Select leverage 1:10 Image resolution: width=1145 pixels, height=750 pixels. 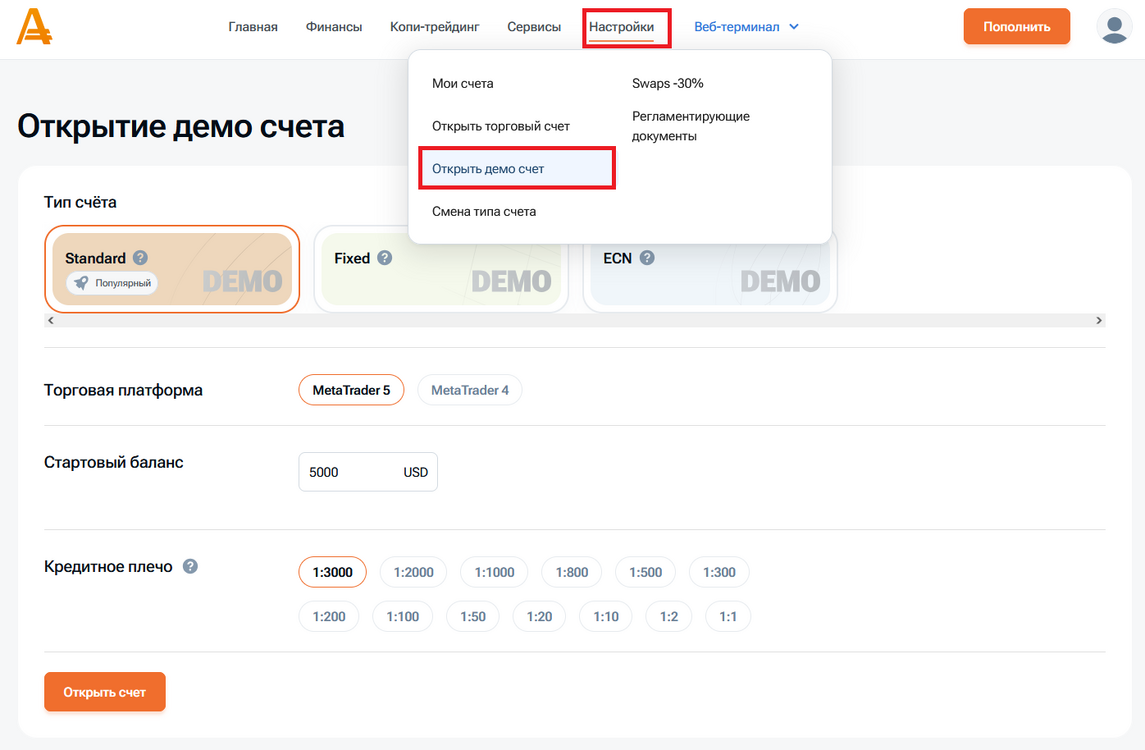pos(605,616)
